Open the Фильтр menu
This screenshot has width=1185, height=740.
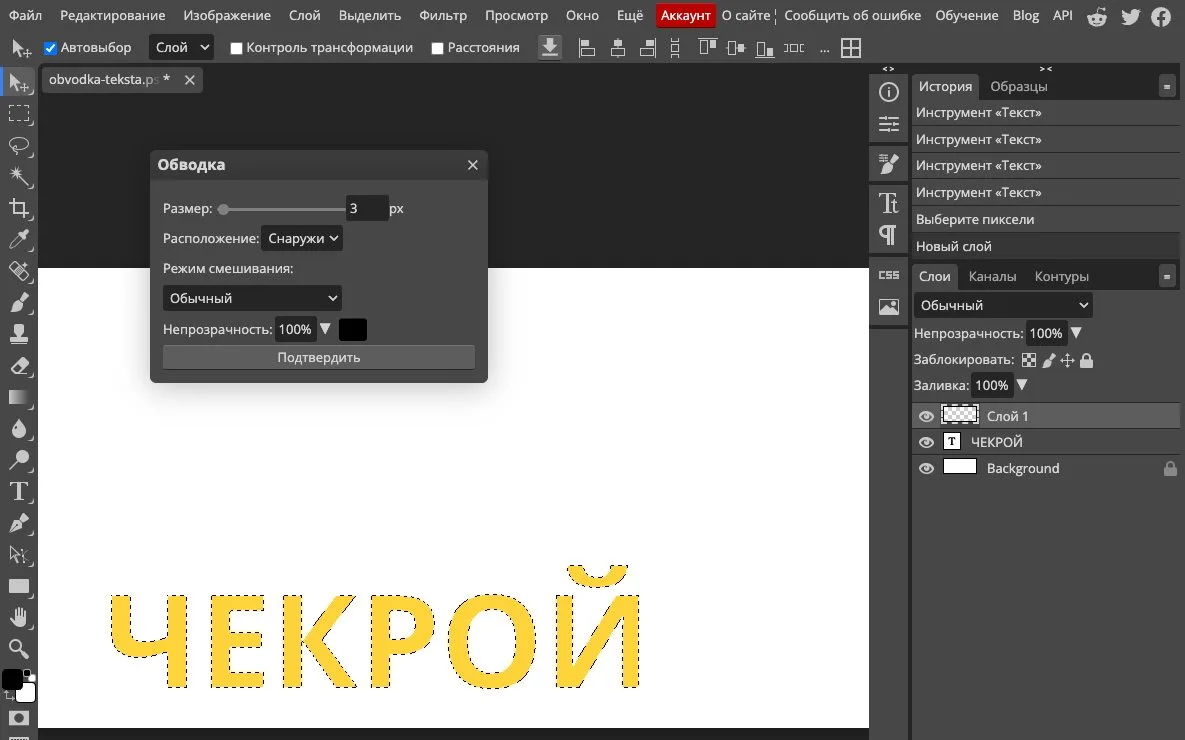[443, 15]
